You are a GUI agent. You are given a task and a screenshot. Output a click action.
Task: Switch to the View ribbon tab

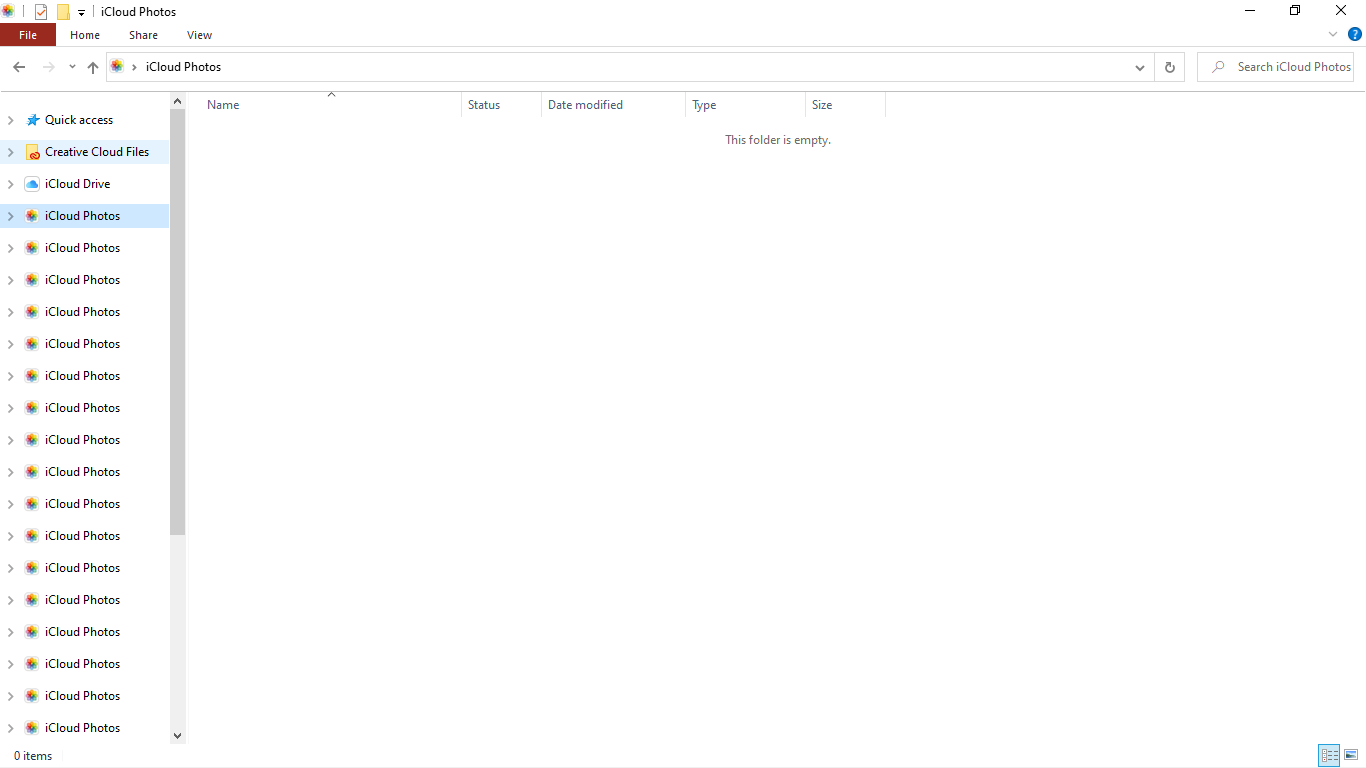199,35
